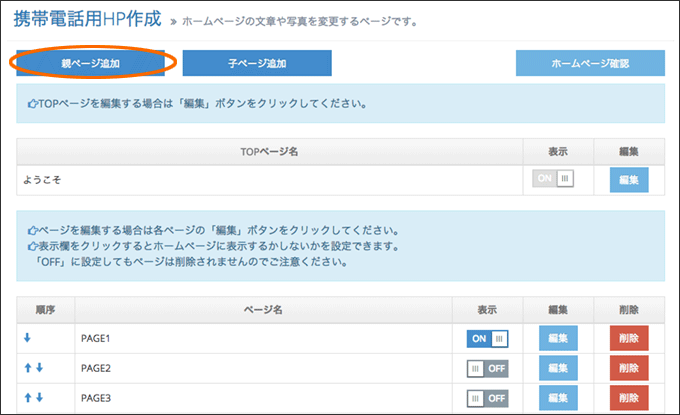Viewport: 680px width, 415px height.
Task: Open the editor for PAGE1
Action: click(x=558, y=338)
